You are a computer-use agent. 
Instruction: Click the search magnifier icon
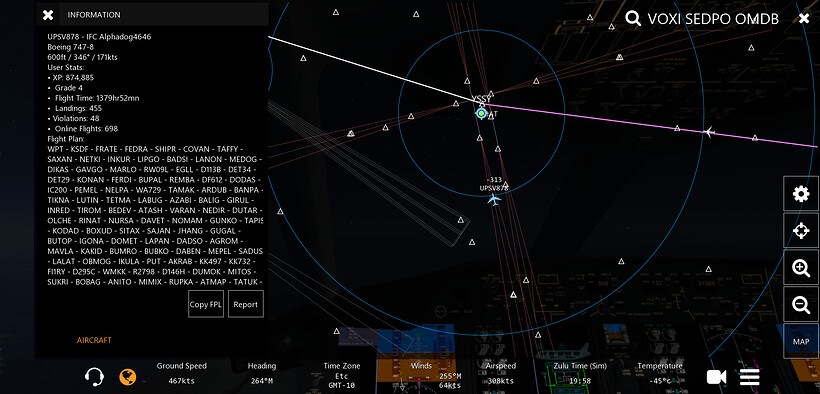click(633, 19)
